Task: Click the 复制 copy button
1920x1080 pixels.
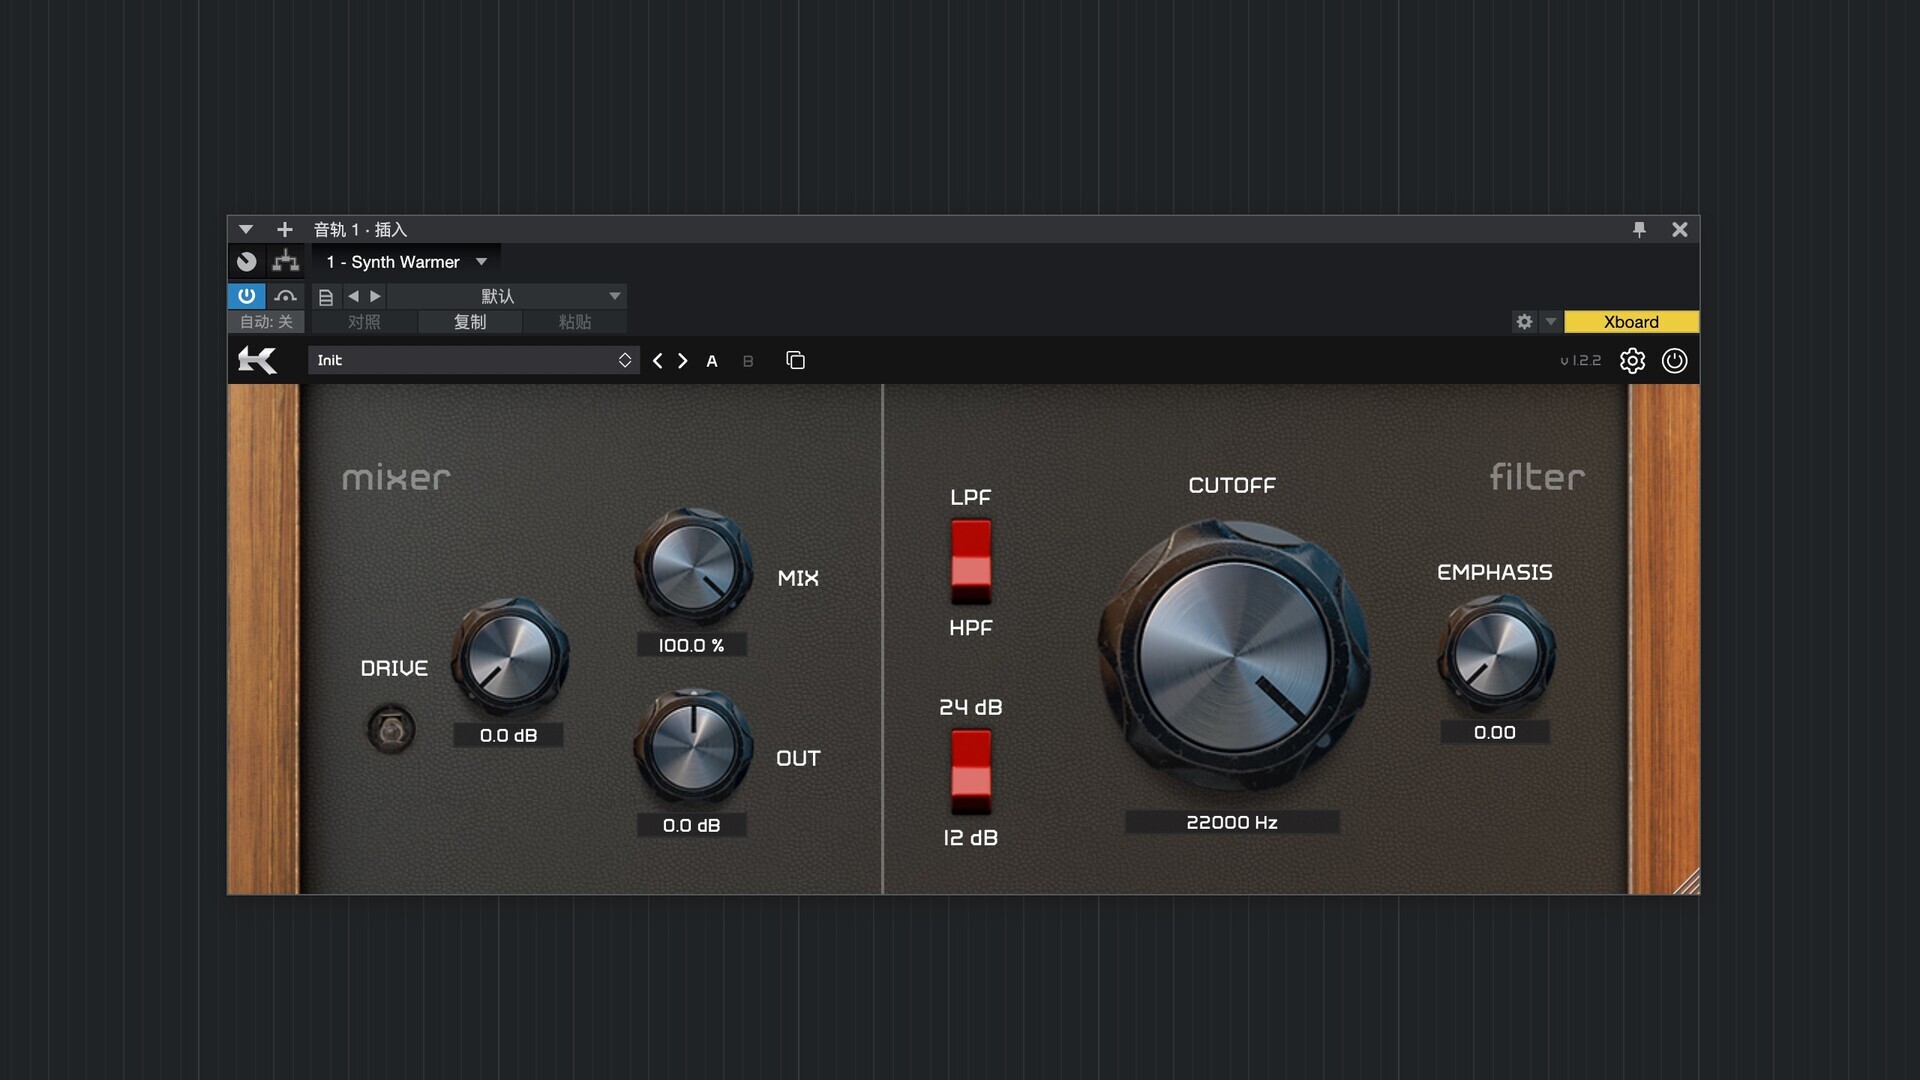Action: pos(470,322)
